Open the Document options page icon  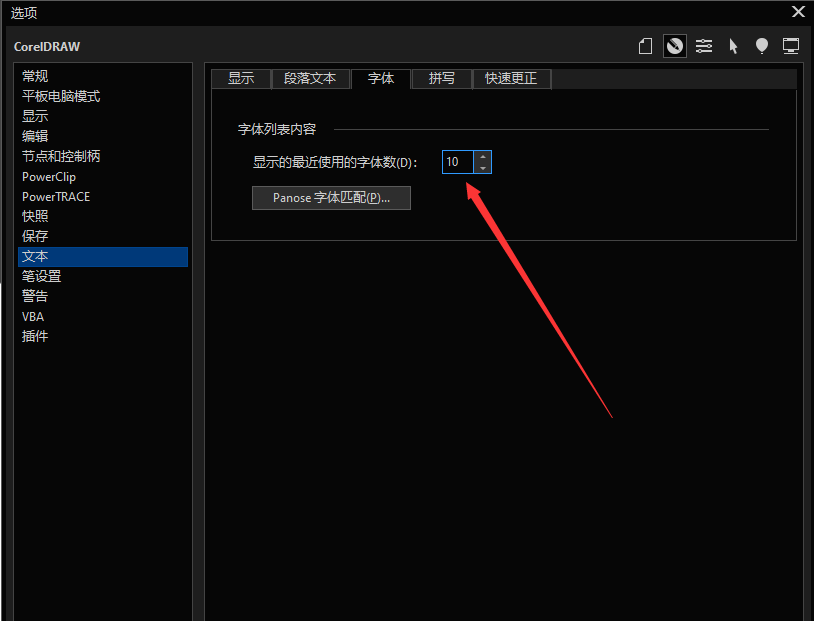[645, 46]
